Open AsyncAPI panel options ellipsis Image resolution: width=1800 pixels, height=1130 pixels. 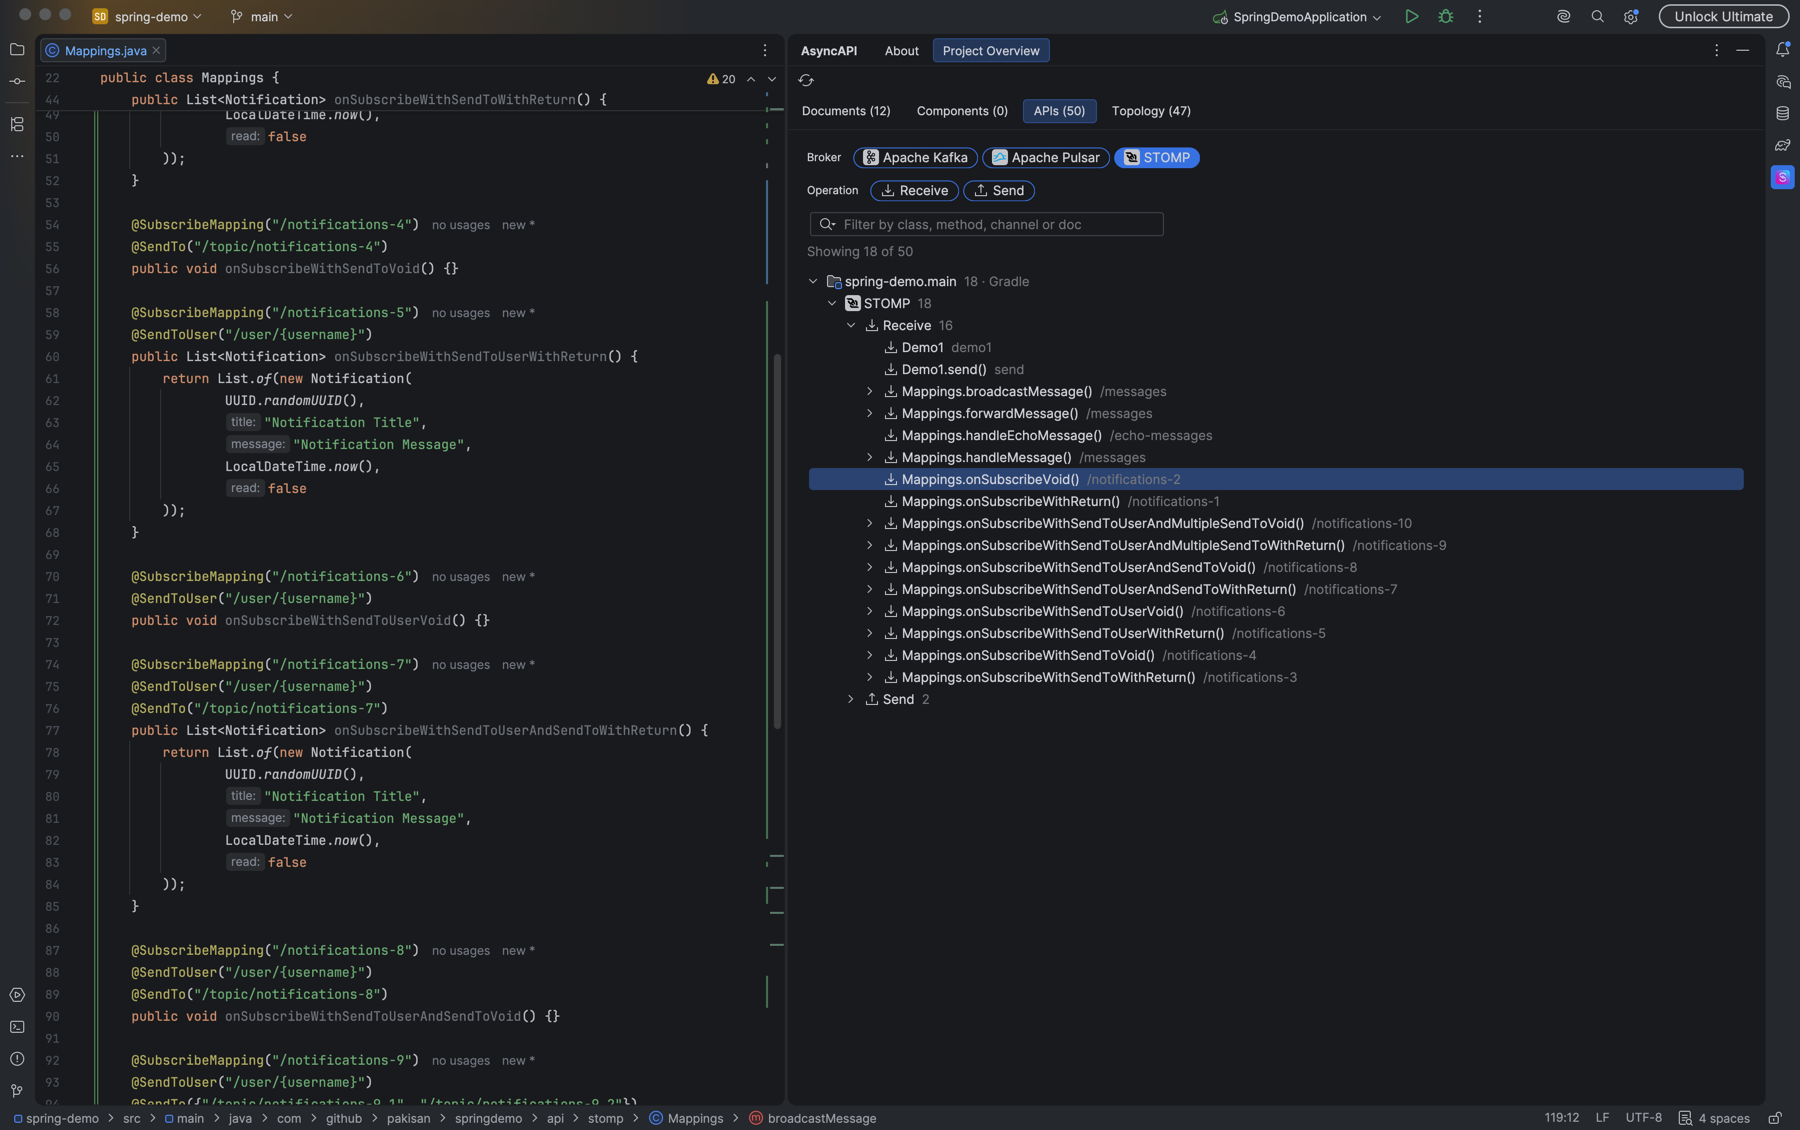[x=1716, y=50]
